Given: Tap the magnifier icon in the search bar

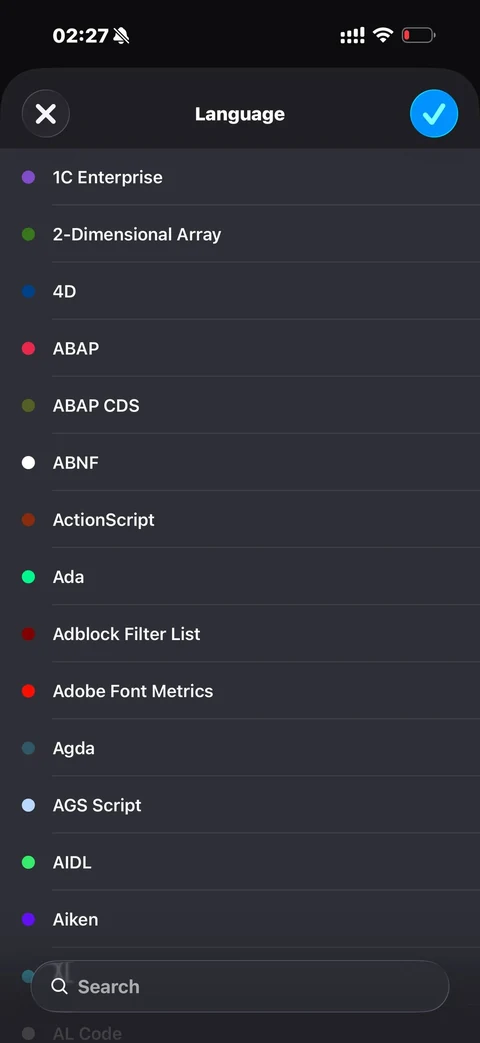Looking at the screenshot, I should pyautogui.click(x=59, y=986).
